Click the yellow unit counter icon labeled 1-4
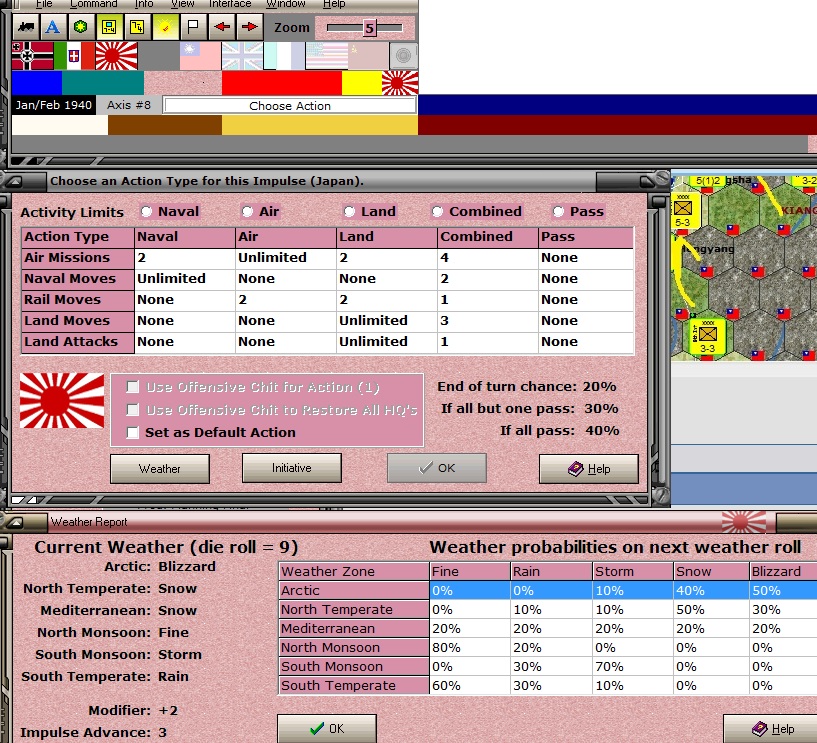Screen dimensions: 817x743 pos(109,27)
